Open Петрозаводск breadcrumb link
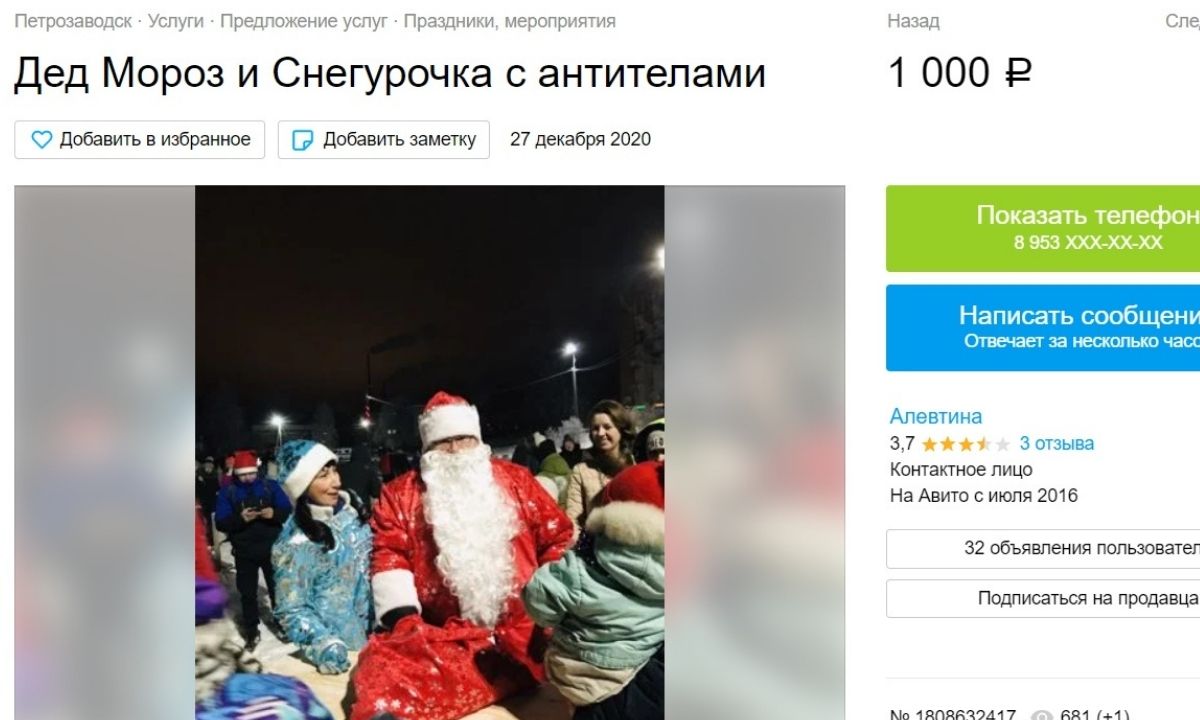This screenshot has width=1200, height=720. point(73,21)
